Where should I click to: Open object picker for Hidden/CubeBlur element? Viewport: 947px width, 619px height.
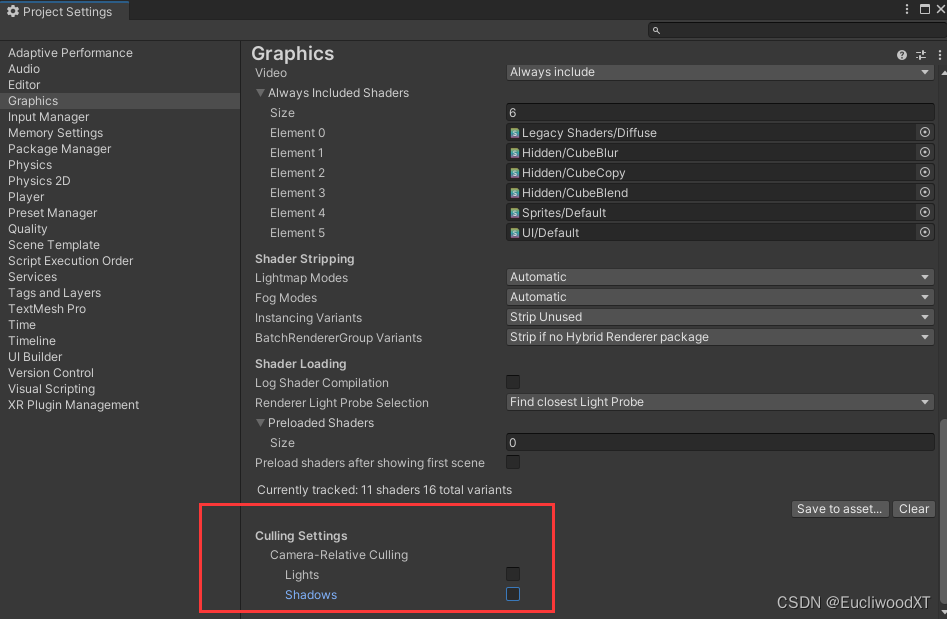pos(924,152)
